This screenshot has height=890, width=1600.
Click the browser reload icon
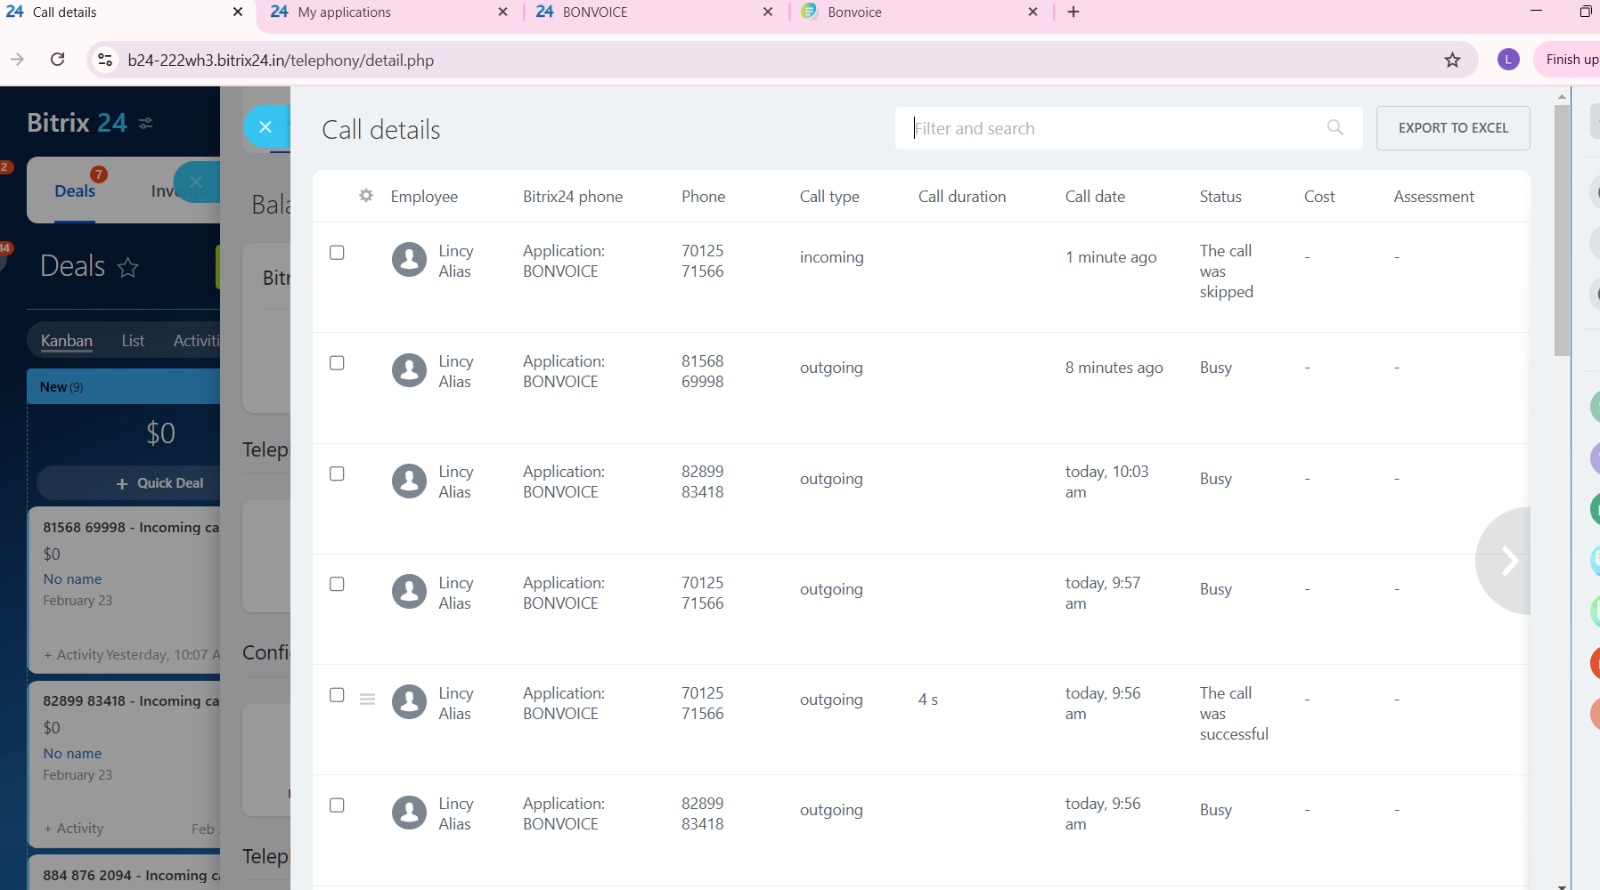coord(58,60)
